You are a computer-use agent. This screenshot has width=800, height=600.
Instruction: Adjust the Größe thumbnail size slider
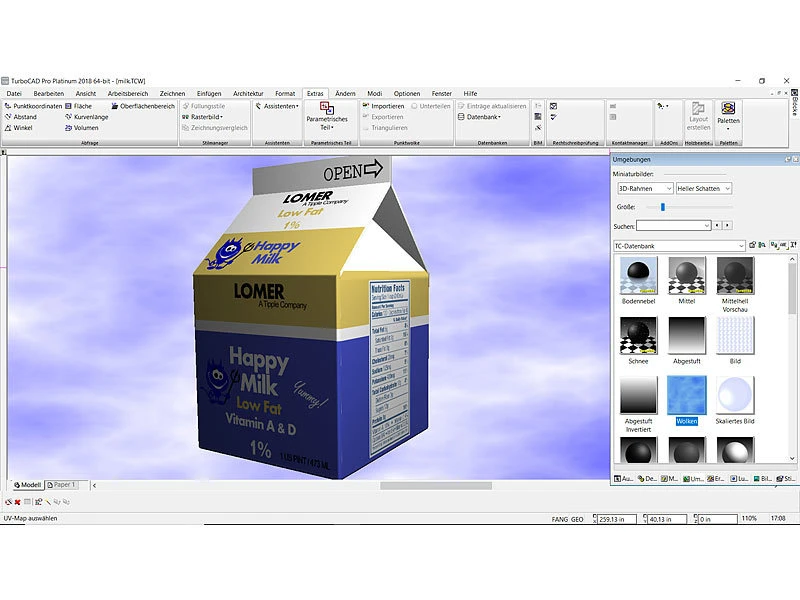[x=662, y=207]
